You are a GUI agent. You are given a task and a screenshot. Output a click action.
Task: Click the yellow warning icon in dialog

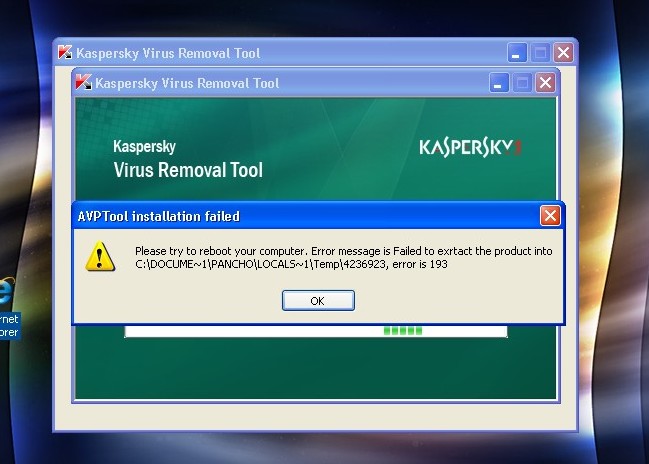(x=100, y=257)
